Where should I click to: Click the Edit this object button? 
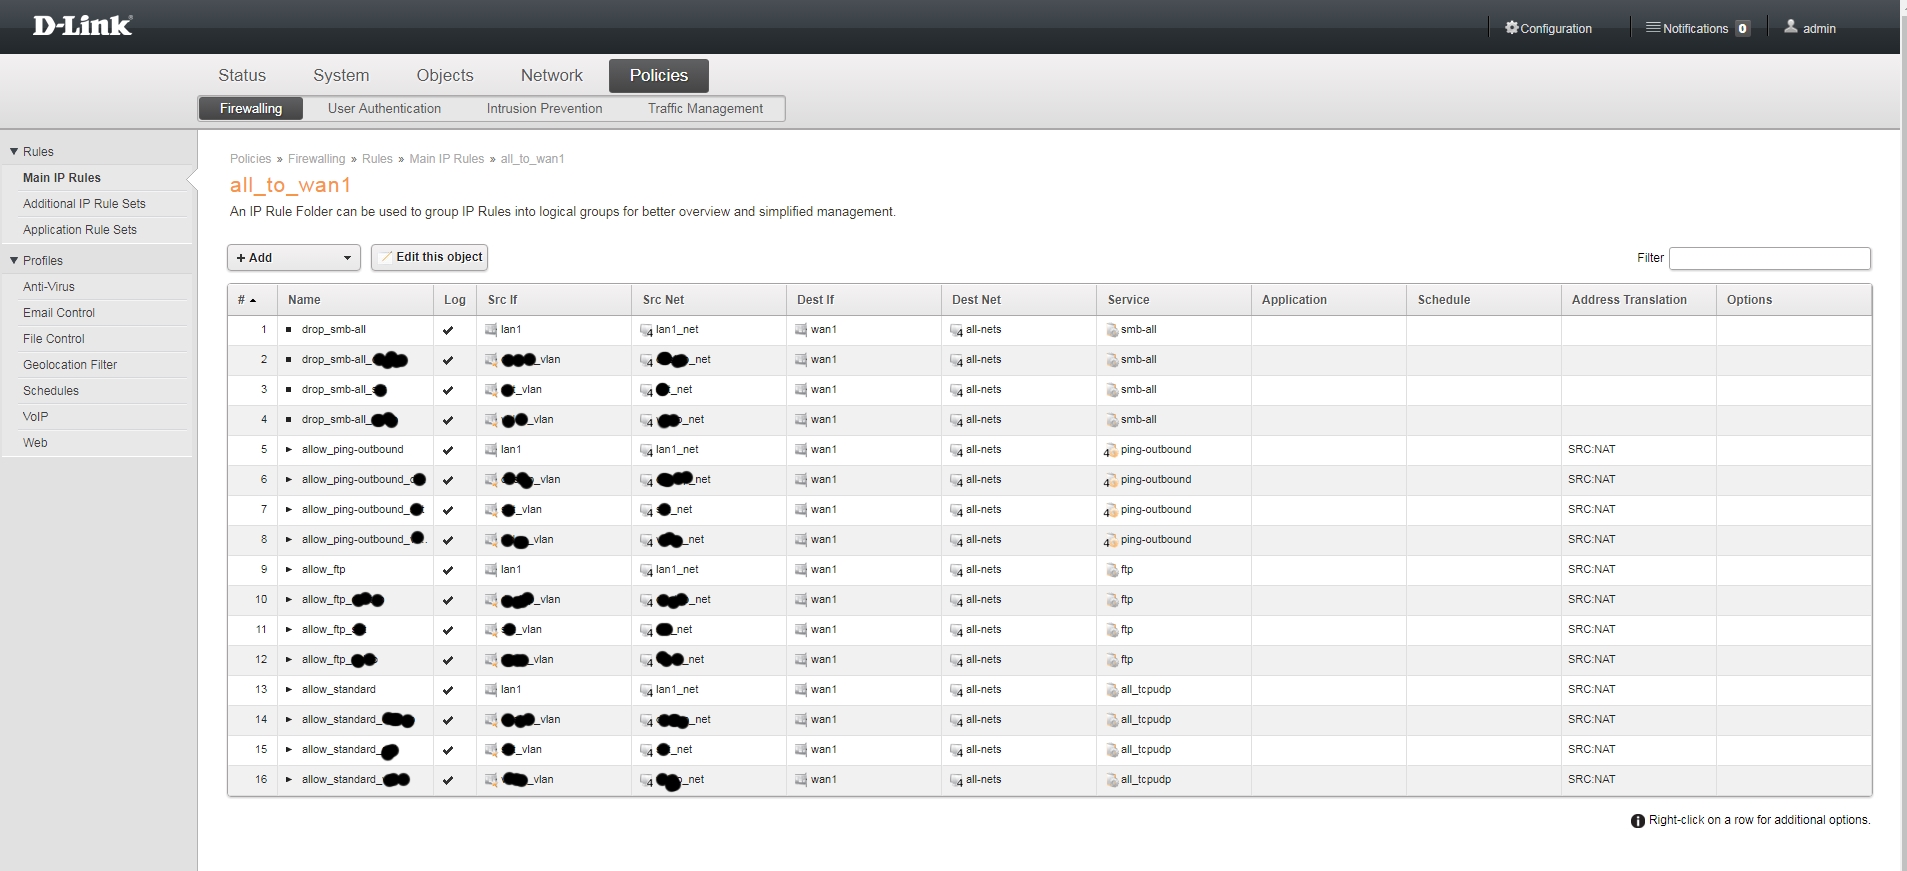point(429,257)
